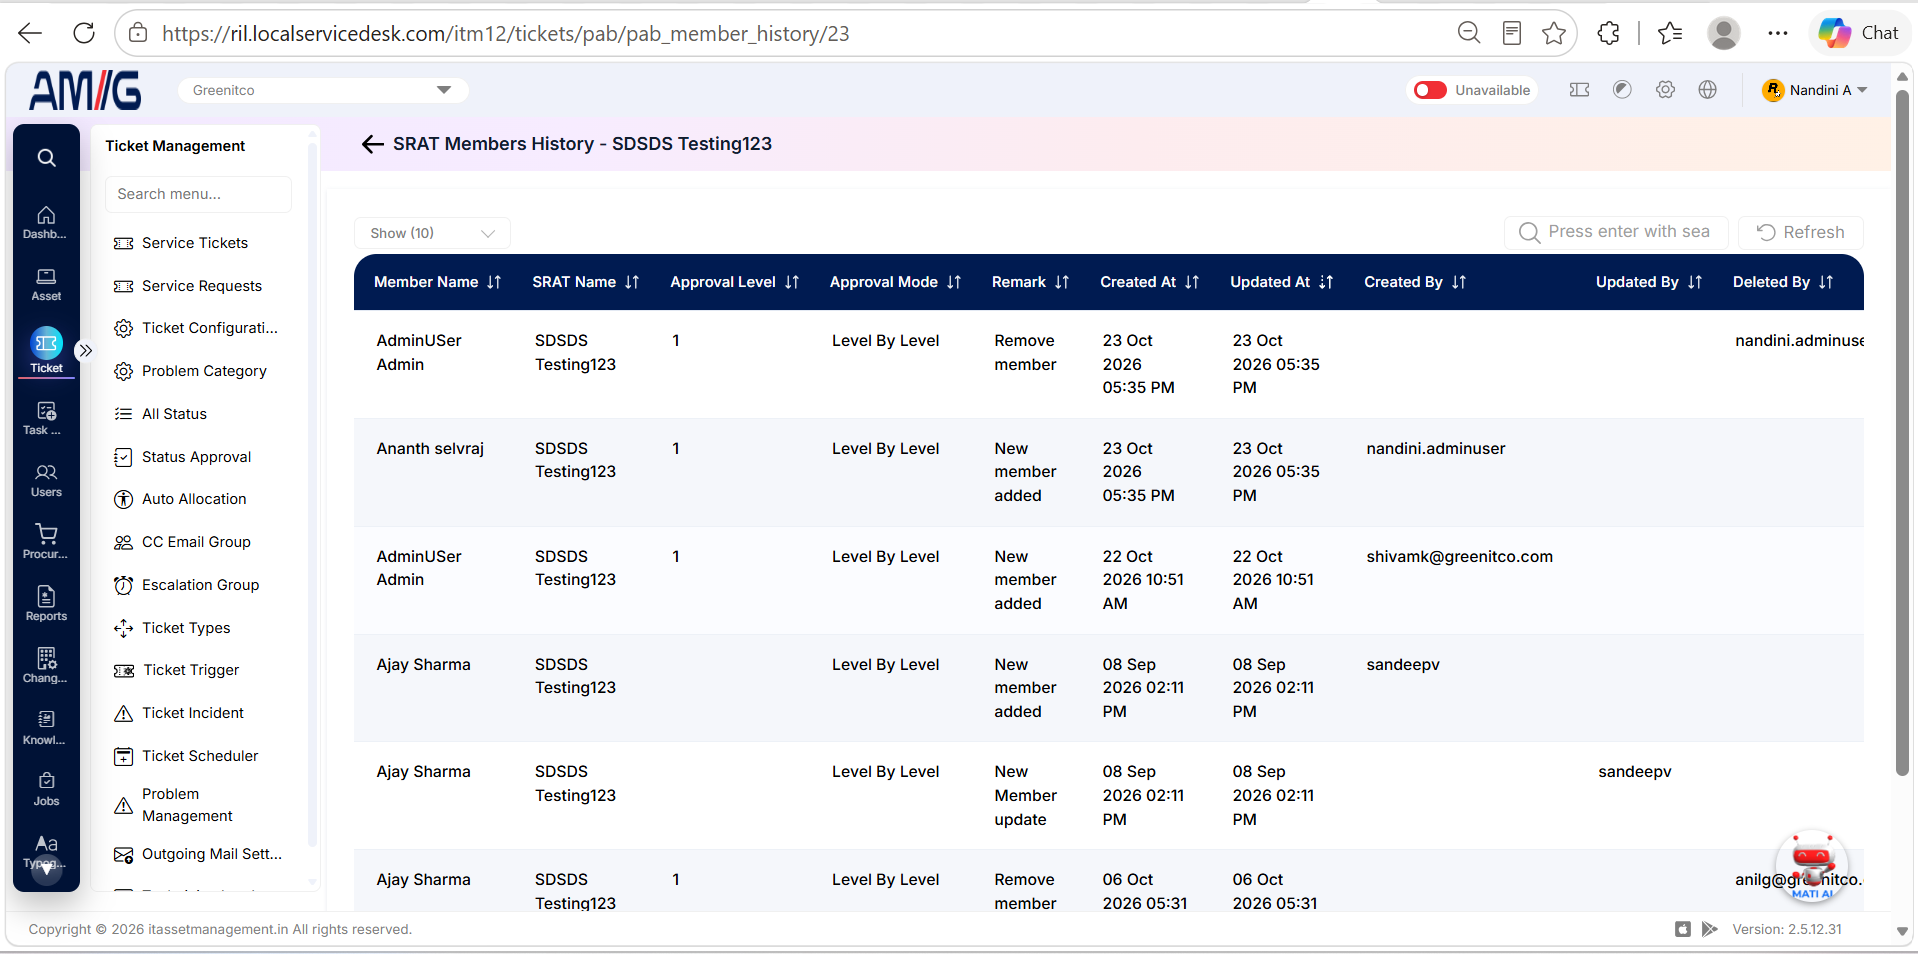The image size is (1918, 954).
Task: Click the back arrow beside SRAT Members History
Action: pyautogui.click(x=372, y=144)
